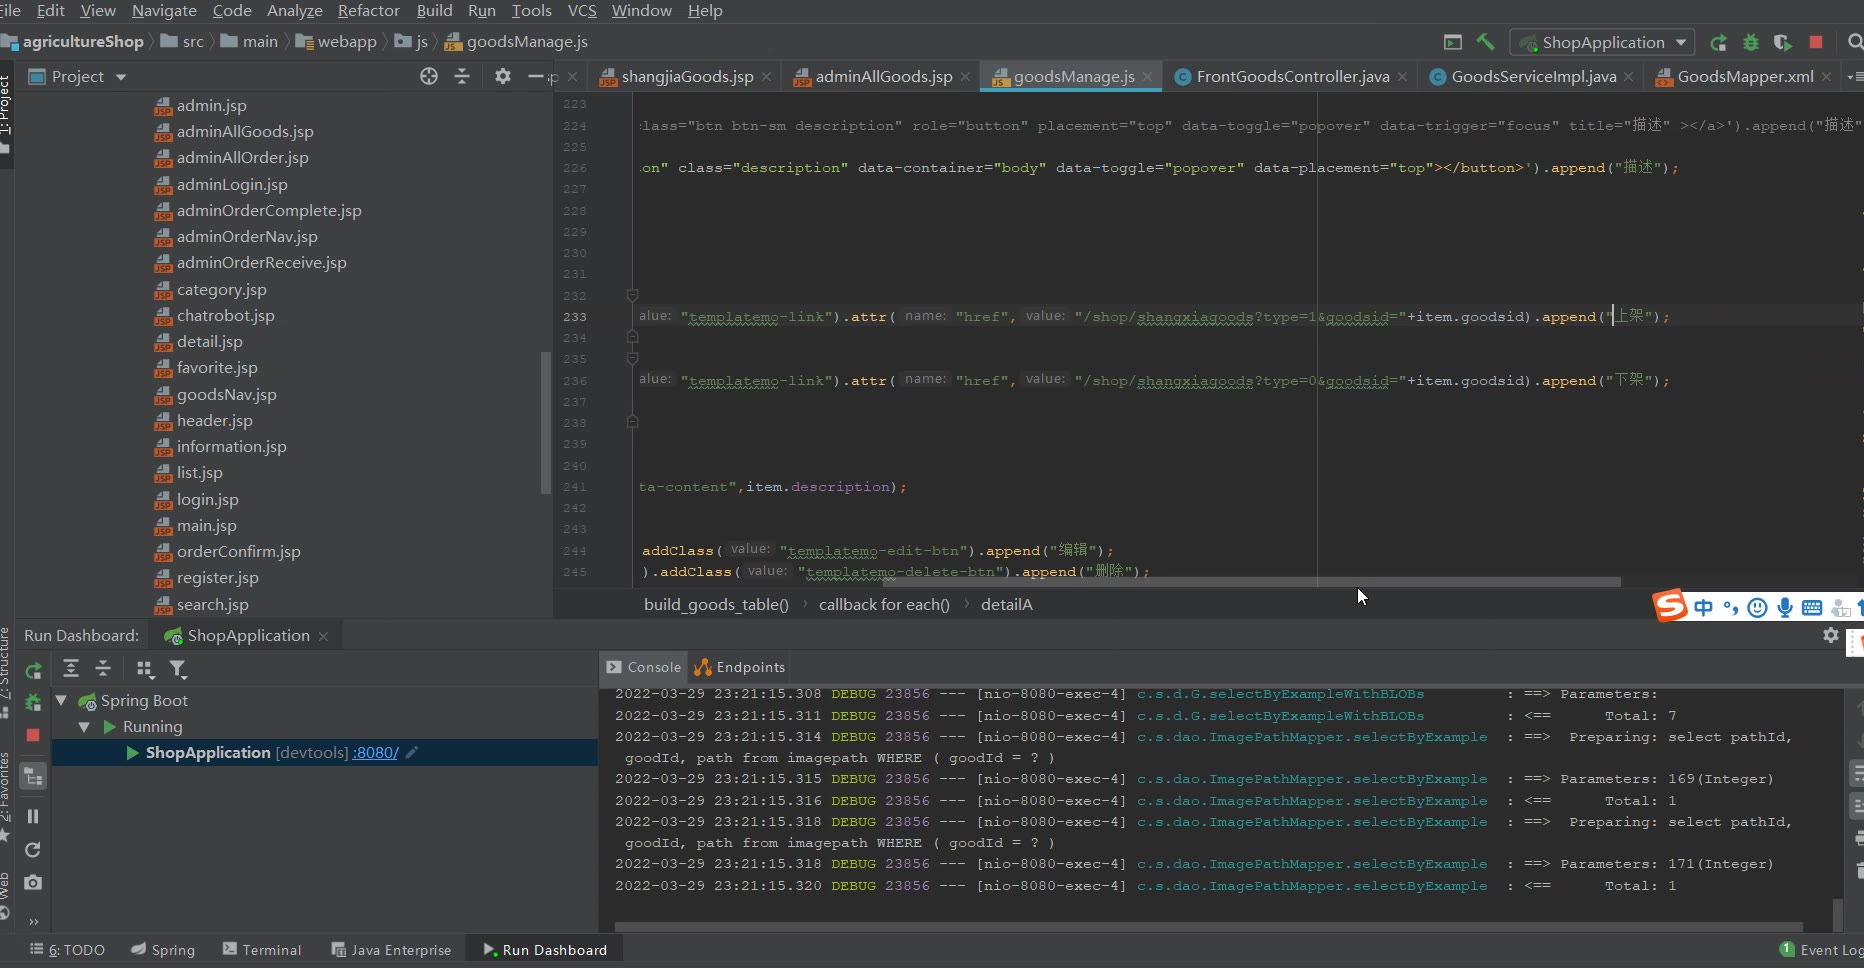Edit the ShopApplication configuration with the pencil icon

[x=412, y=752]
